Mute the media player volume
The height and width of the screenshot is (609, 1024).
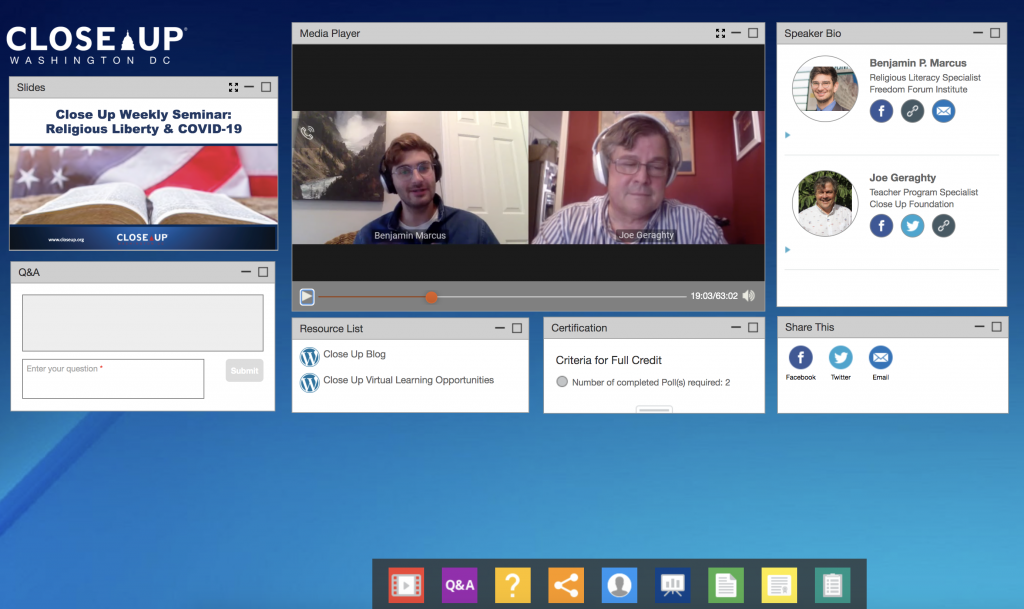click(749, 296)
